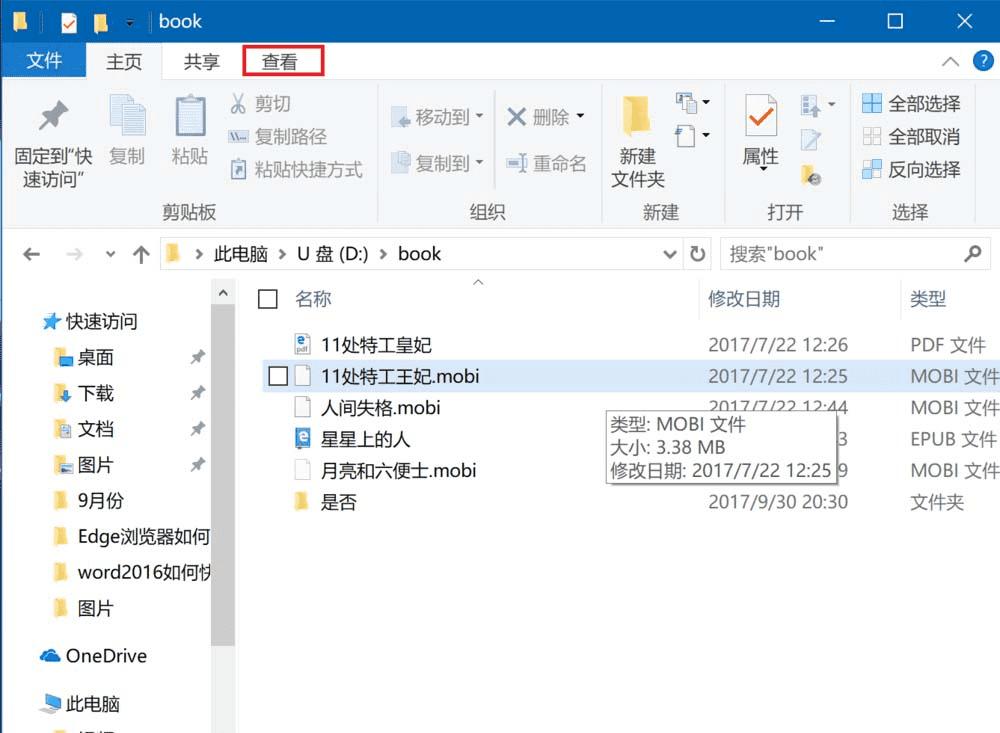Open the File (文件) tab

point(44,61)
